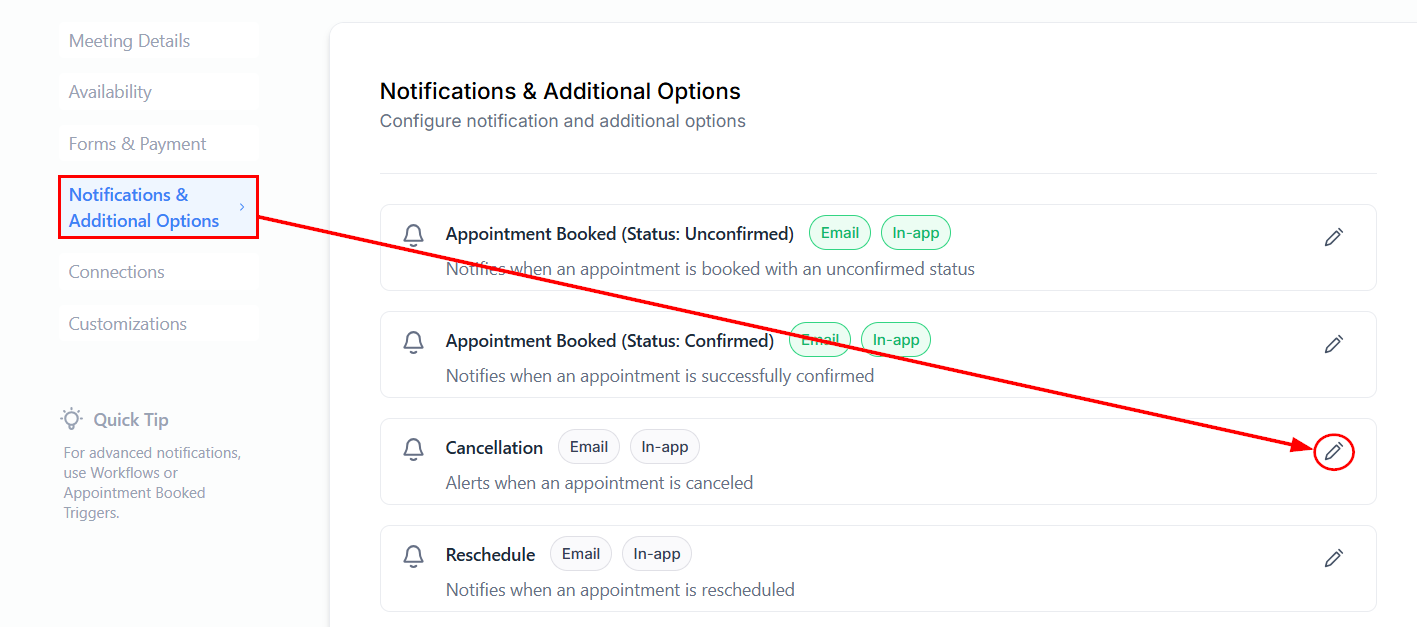Image resolution: width=1417 pixels, height=627 pixels.
Task: Switch to the Availability tab
Action: point(110,92)
